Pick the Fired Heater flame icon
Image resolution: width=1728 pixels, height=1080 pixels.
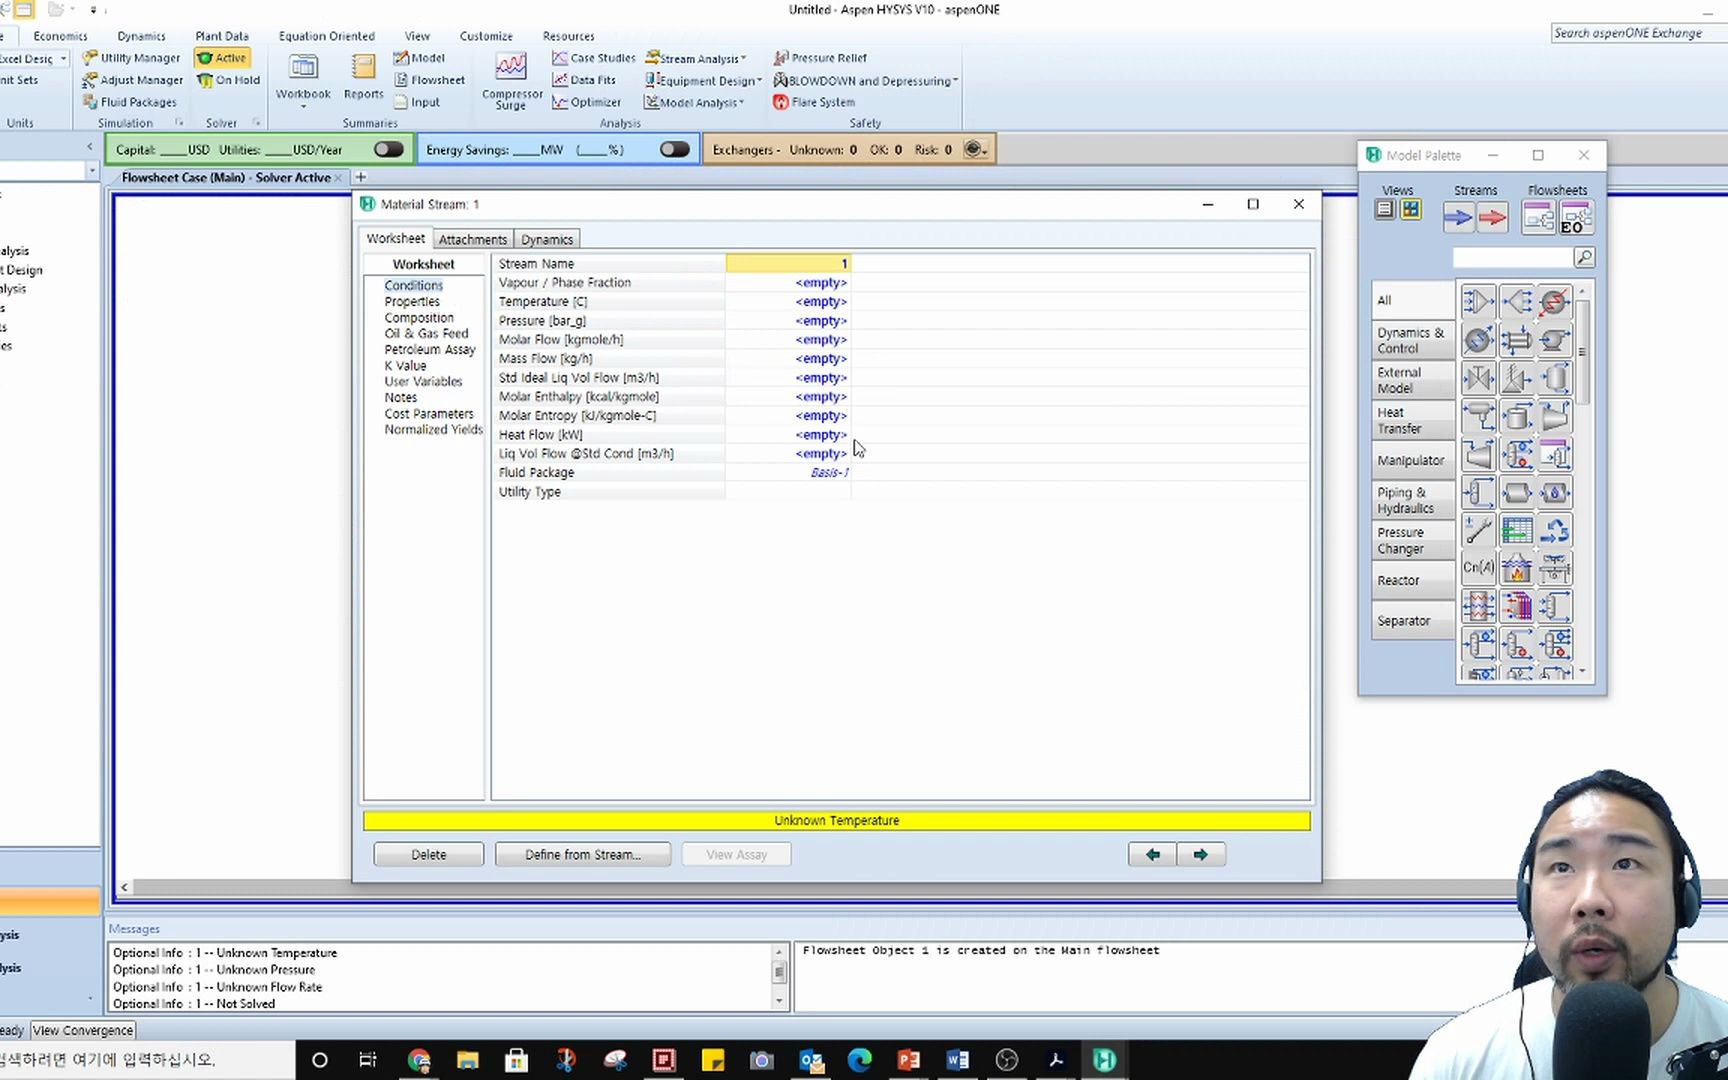pyautogui.click(x=1516, y=568)
